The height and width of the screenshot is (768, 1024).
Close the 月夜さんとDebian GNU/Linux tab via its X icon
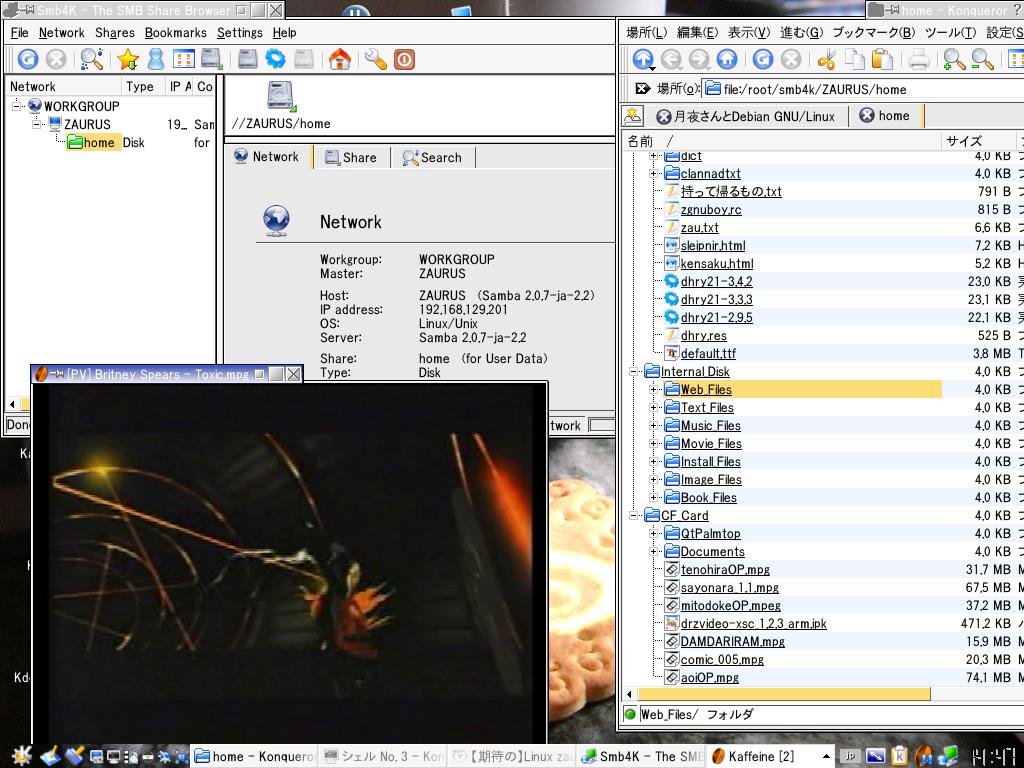pos(664,117)
